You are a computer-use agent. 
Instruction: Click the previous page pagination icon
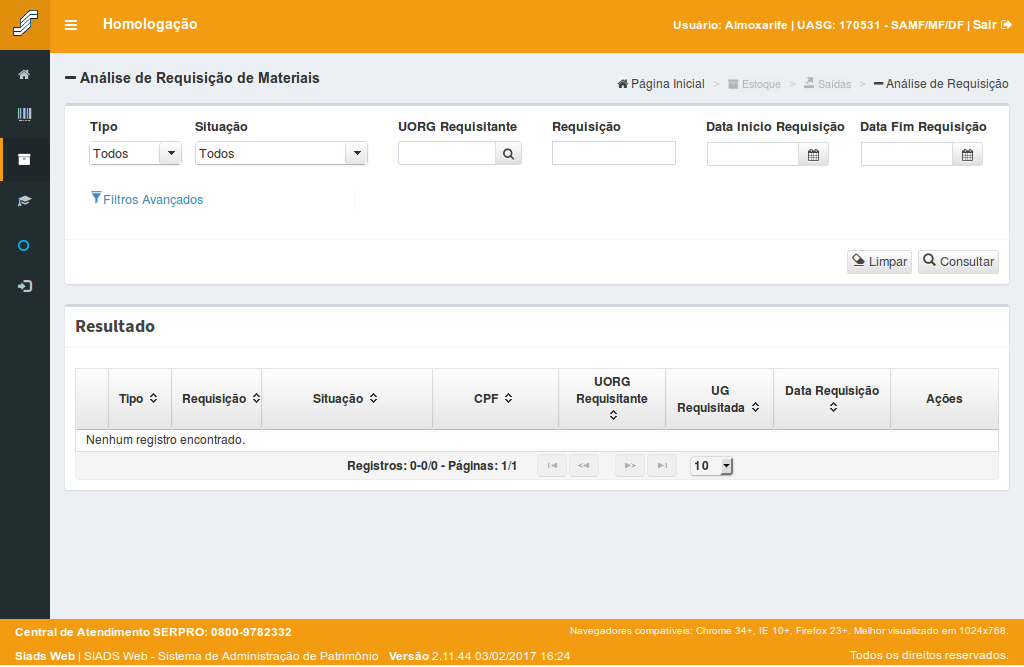(x=584, y=466)
